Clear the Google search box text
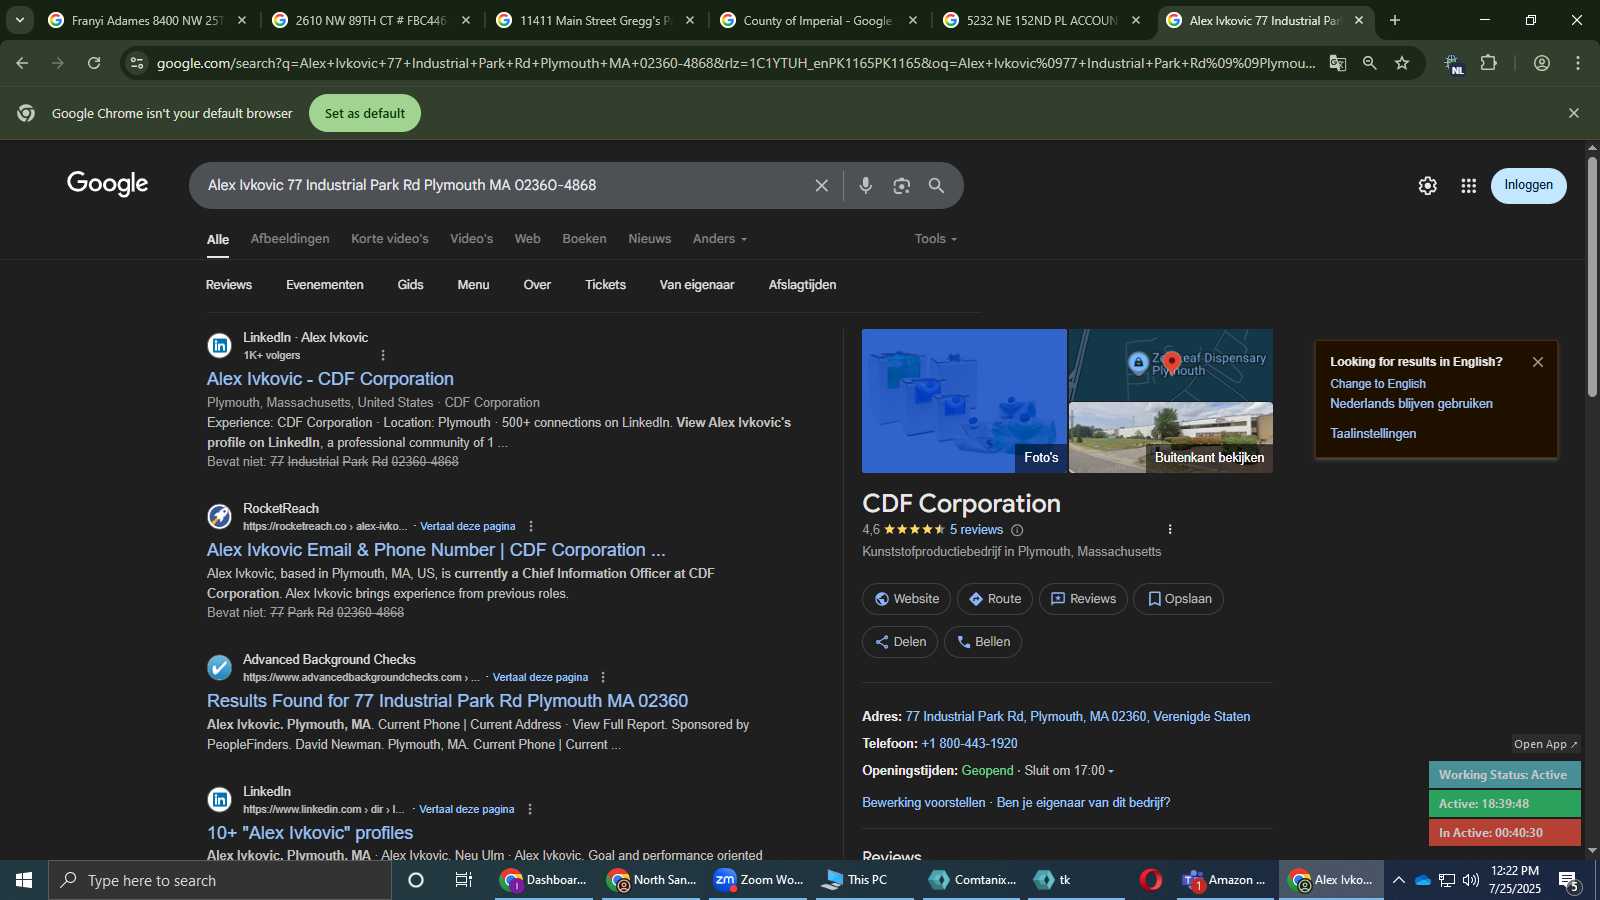 pos(821,186)
